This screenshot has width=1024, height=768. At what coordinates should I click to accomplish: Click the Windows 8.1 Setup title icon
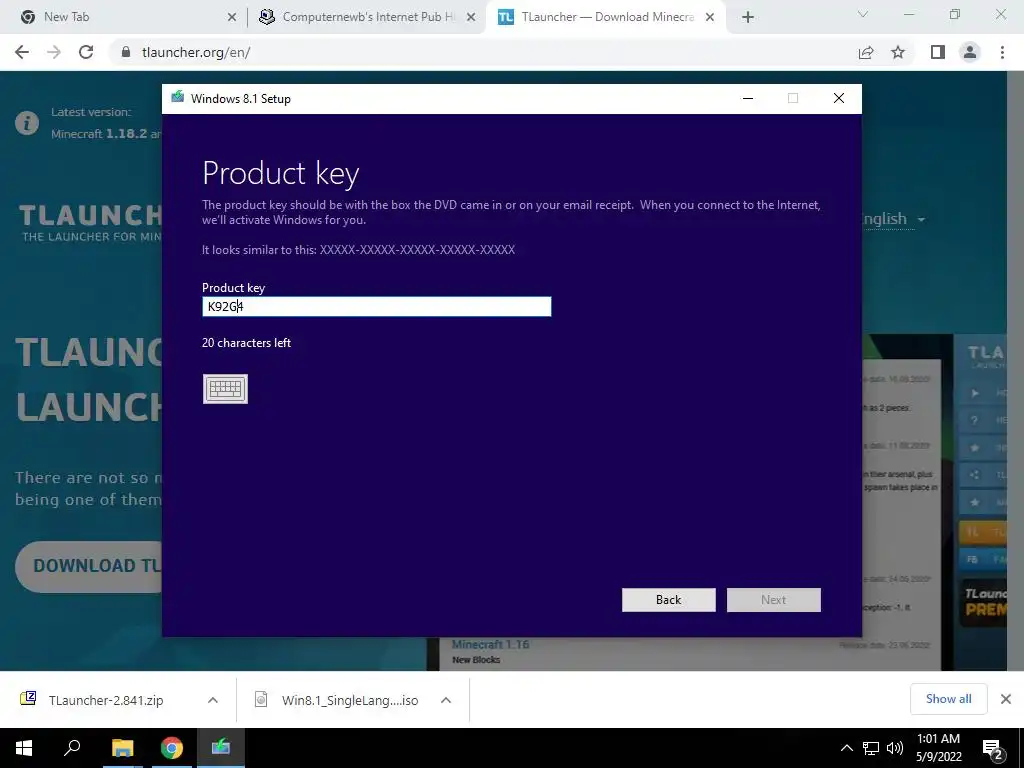click(178, 98)
